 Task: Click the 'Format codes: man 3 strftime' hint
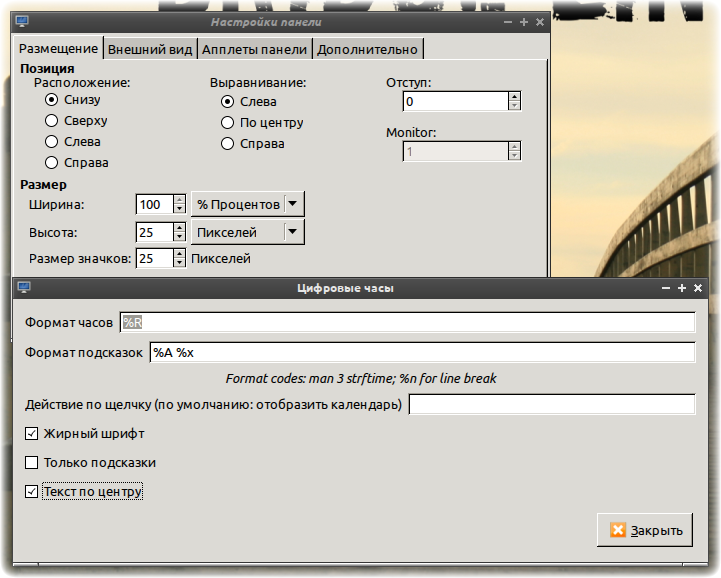360,378
